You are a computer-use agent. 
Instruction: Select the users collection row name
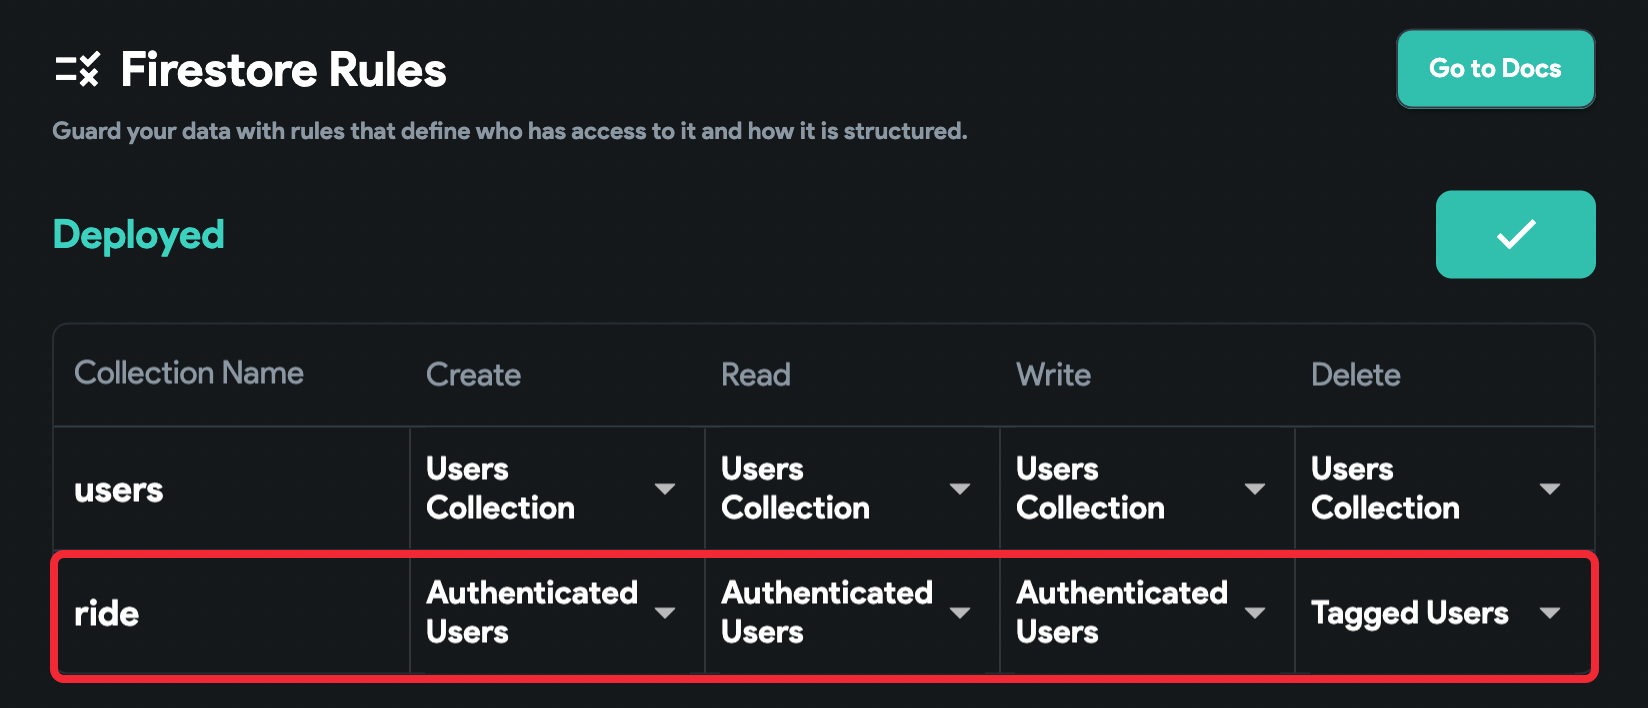[118, 490]
